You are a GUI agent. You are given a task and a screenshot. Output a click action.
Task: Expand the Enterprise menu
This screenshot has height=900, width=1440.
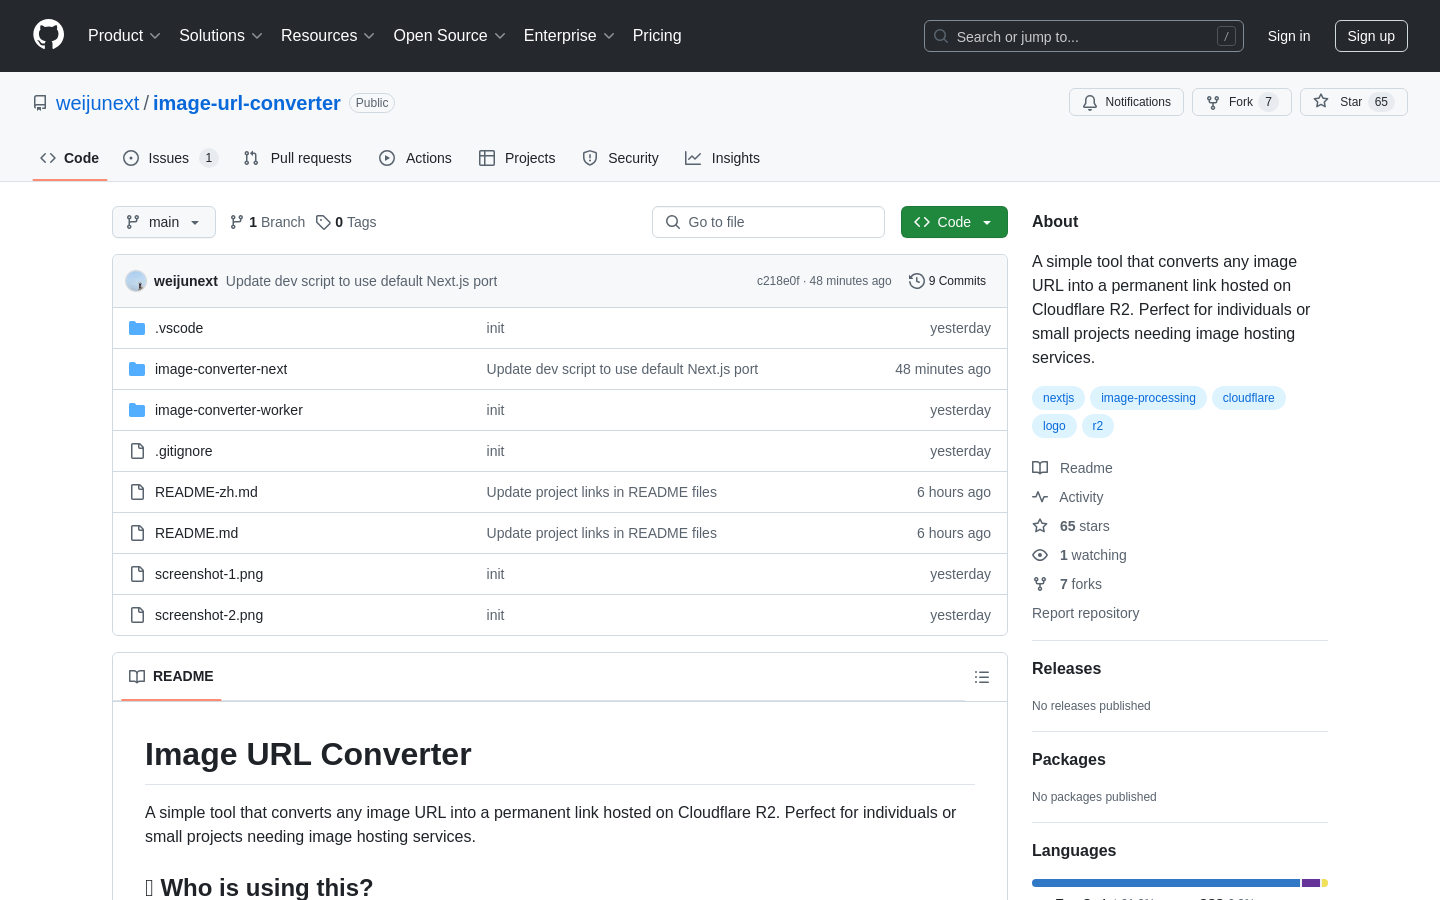coord(569,36)
